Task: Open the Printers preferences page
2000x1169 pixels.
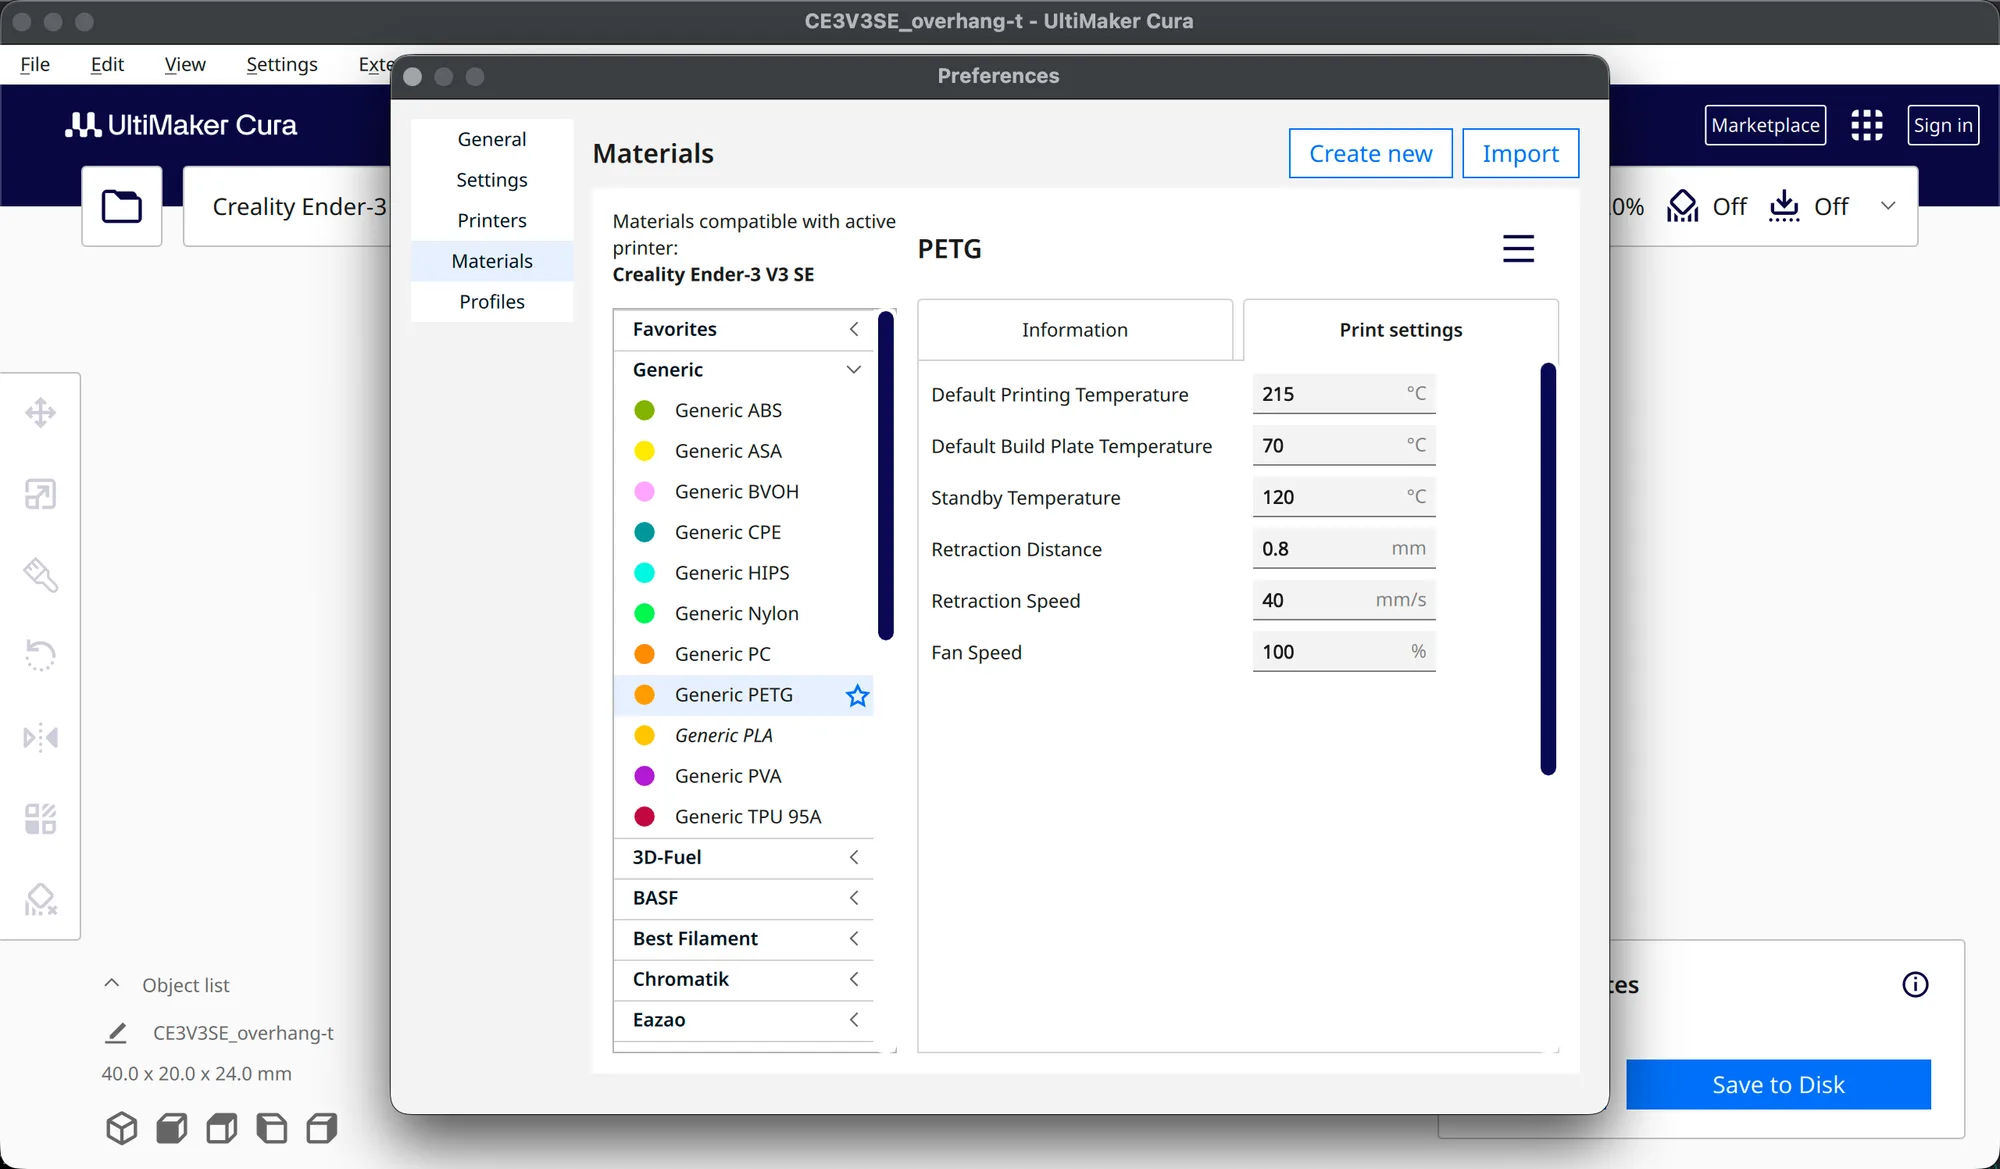Action: (x=492, y=220)
